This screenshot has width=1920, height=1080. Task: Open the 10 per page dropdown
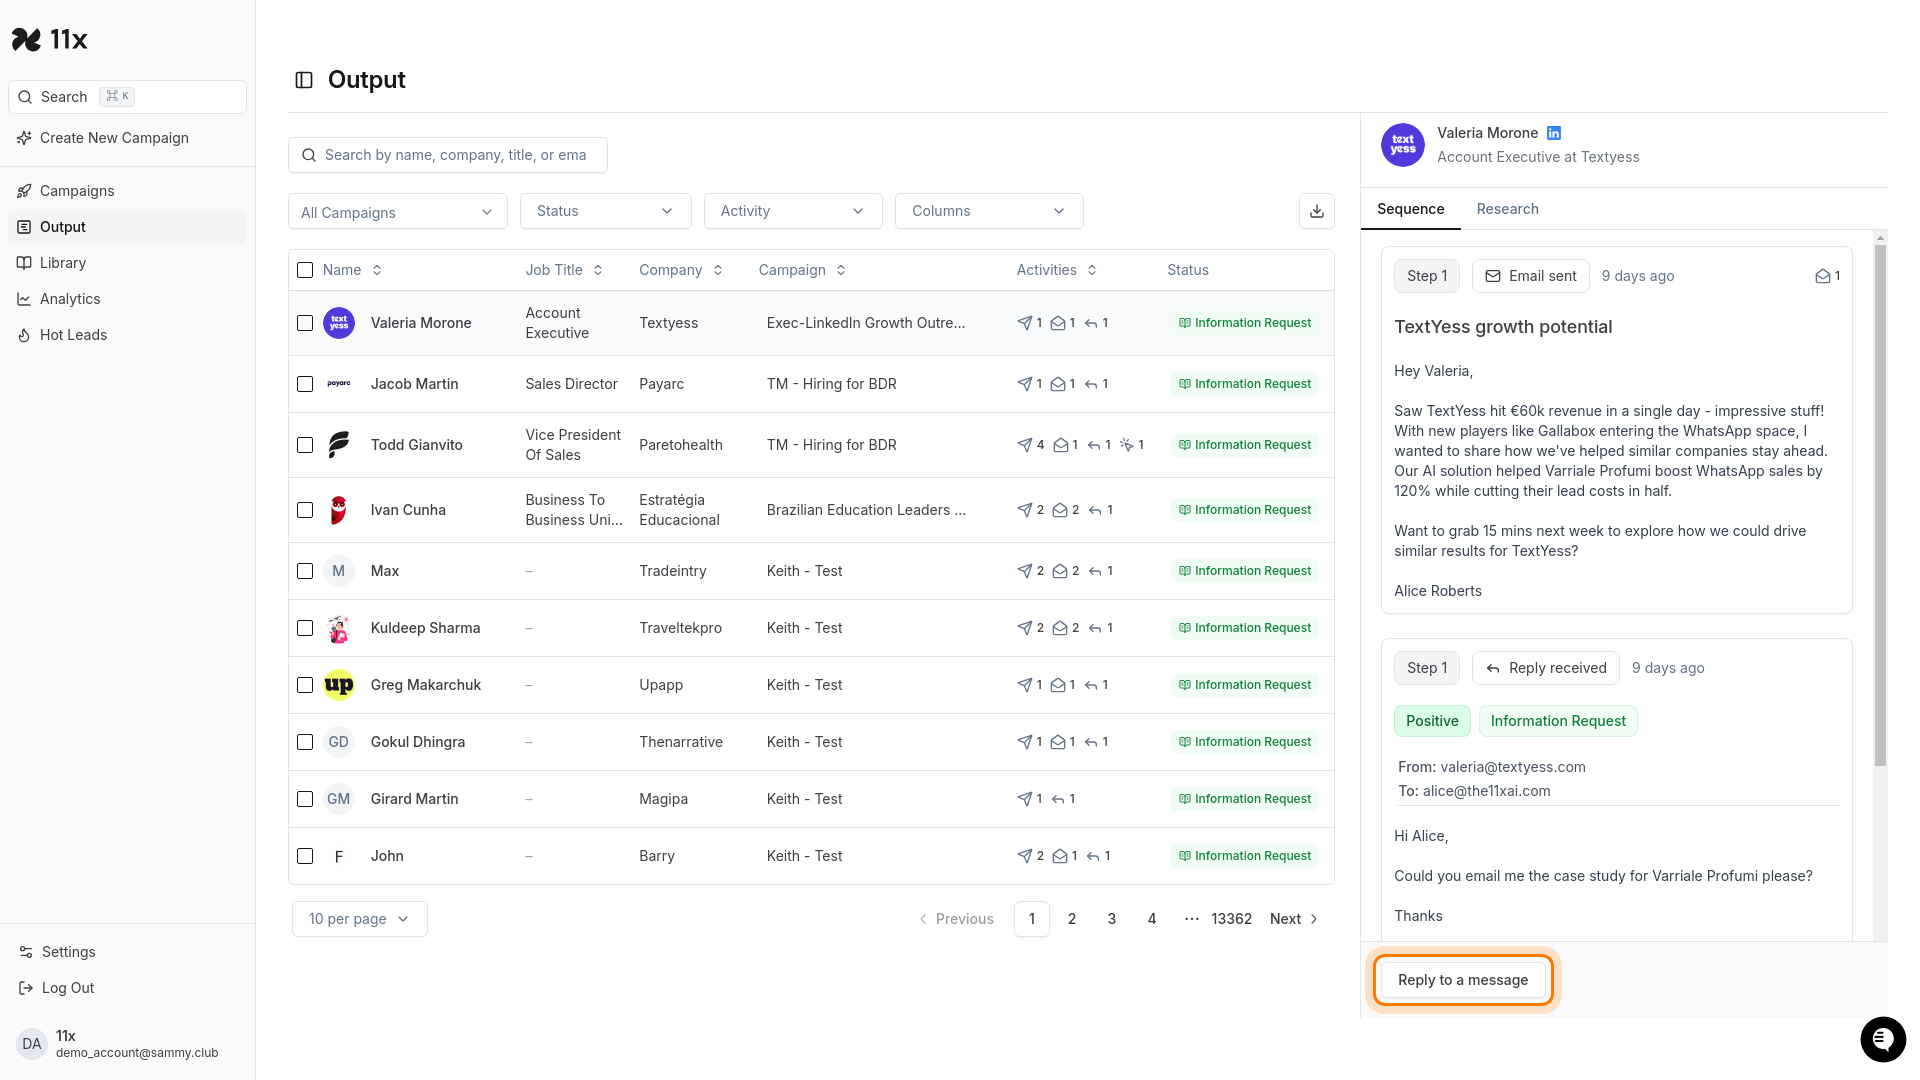tap(359, 919)
